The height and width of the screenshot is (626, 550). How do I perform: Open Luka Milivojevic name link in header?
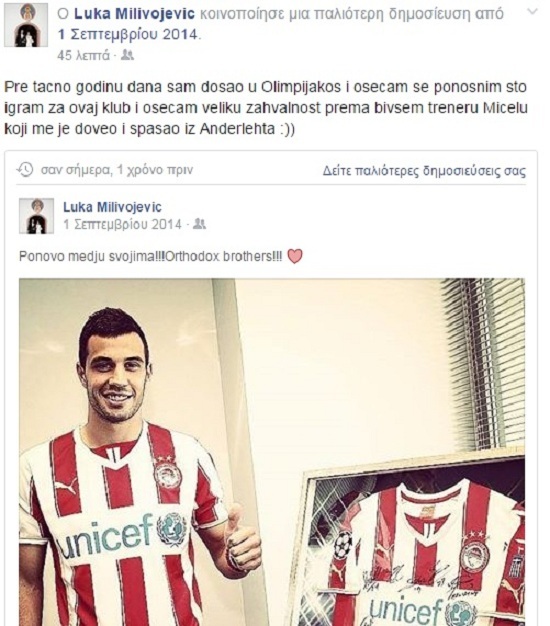pos(135,14)
